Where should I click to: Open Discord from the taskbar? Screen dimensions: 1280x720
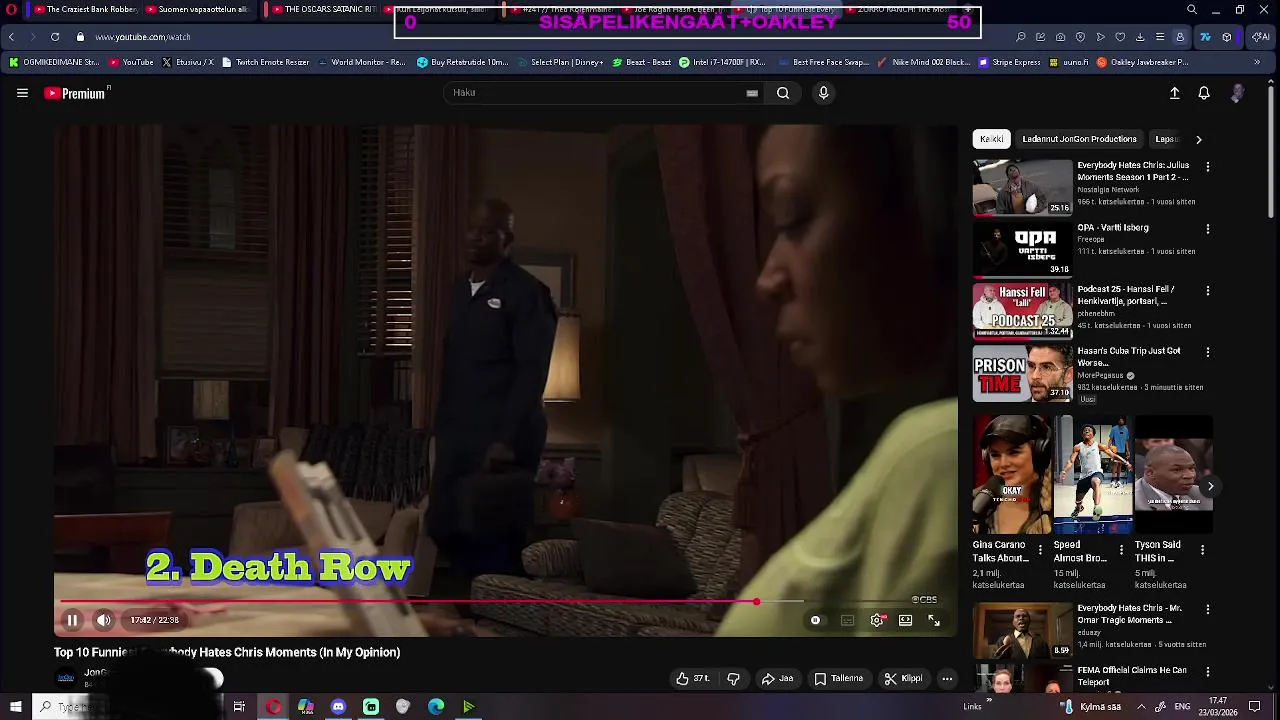pyautogui.click(x=338, y=707)
